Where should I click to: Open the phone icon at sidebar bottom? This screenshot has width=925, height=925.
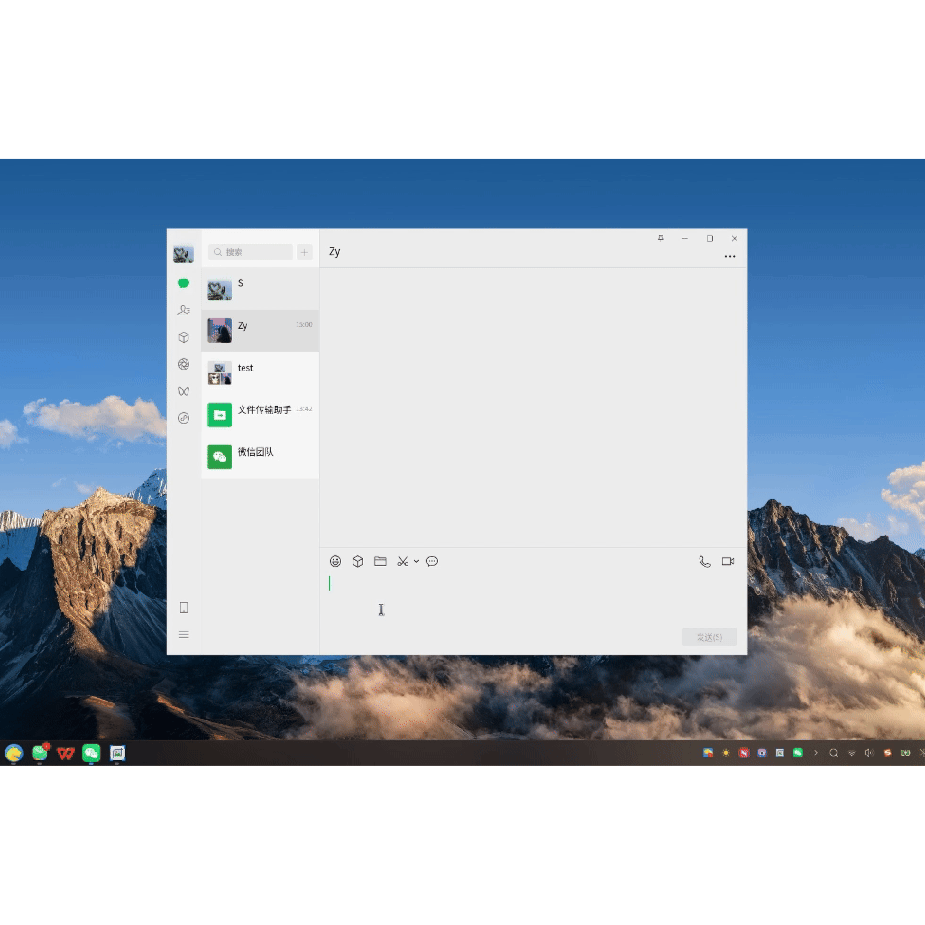(x=183, y=607)
